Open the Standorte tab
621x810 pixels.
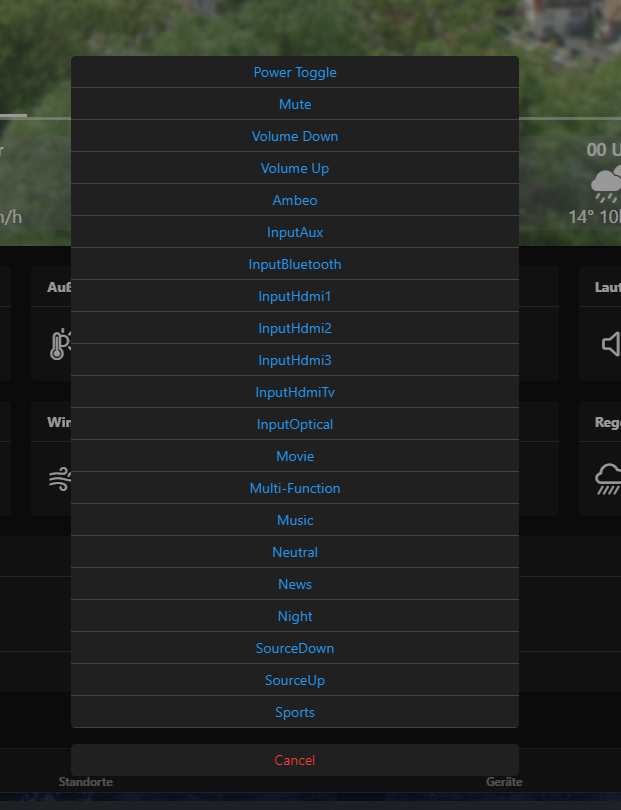point(86,782)
